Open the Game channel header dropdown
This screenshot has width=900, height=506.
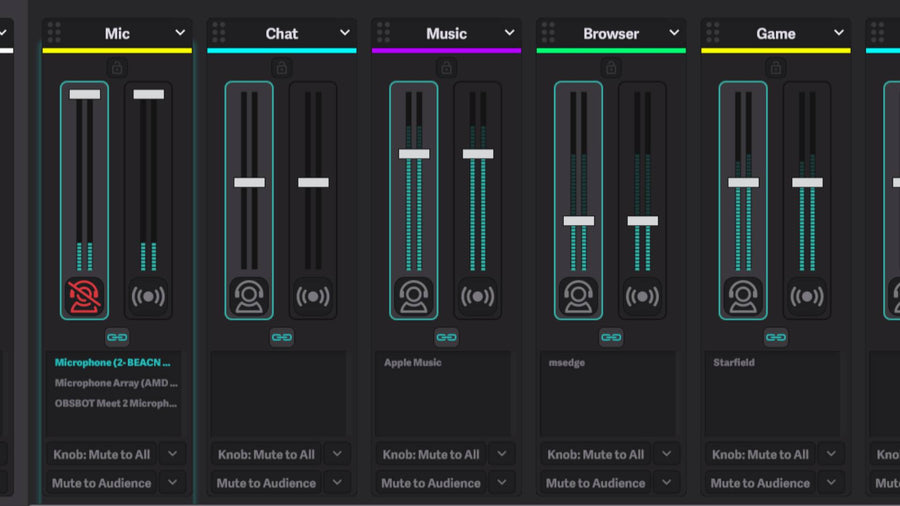click(x=839, y=33)
